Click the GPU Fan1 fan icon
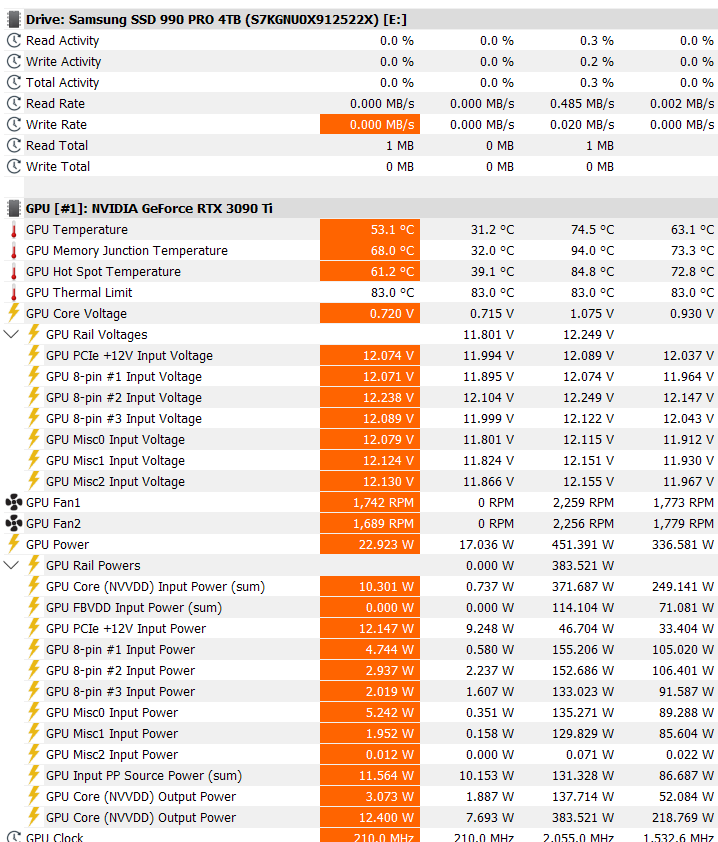The height and width of the screenshot is (842, 718). [x=13, y=503]
